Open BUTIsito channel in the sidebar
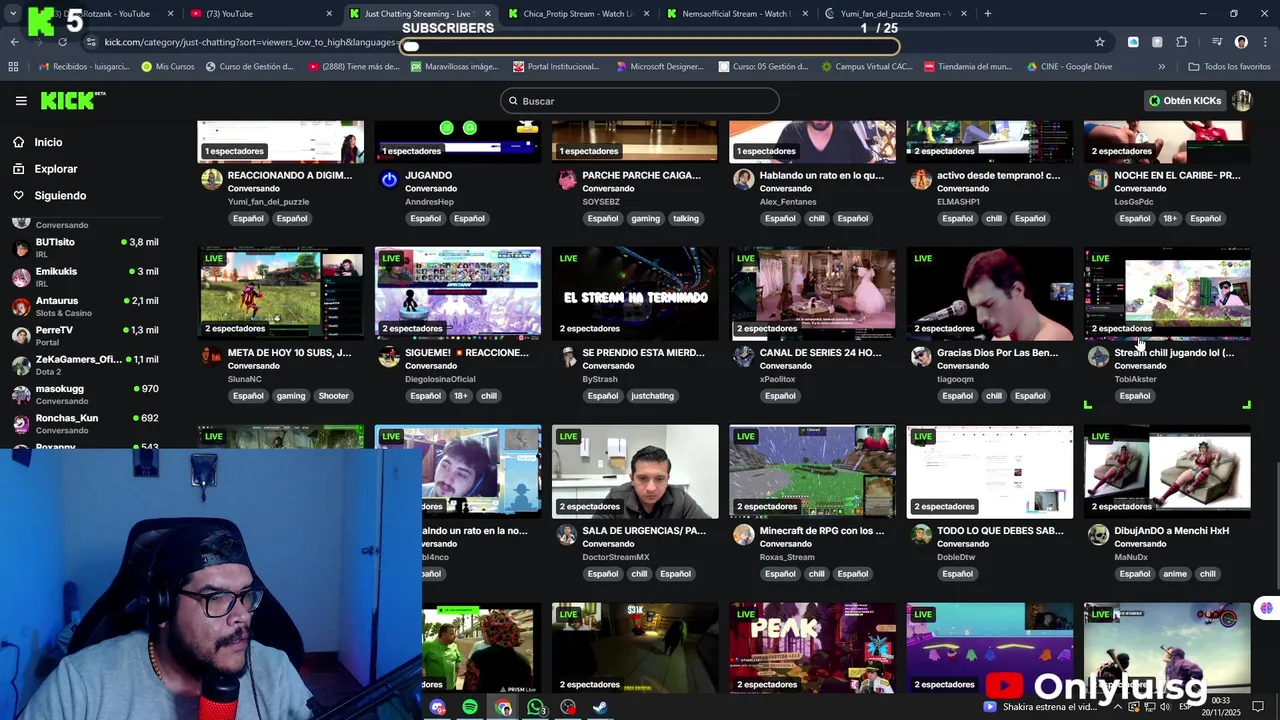The width and height of the screenshot is (1280, 720). [85, 247]
